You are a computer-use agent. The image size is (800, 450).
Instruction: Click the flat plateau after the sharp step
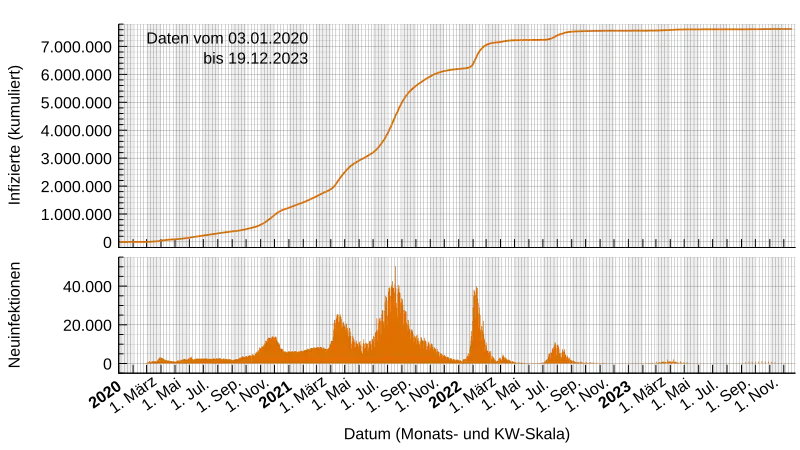tap(520, 40)
